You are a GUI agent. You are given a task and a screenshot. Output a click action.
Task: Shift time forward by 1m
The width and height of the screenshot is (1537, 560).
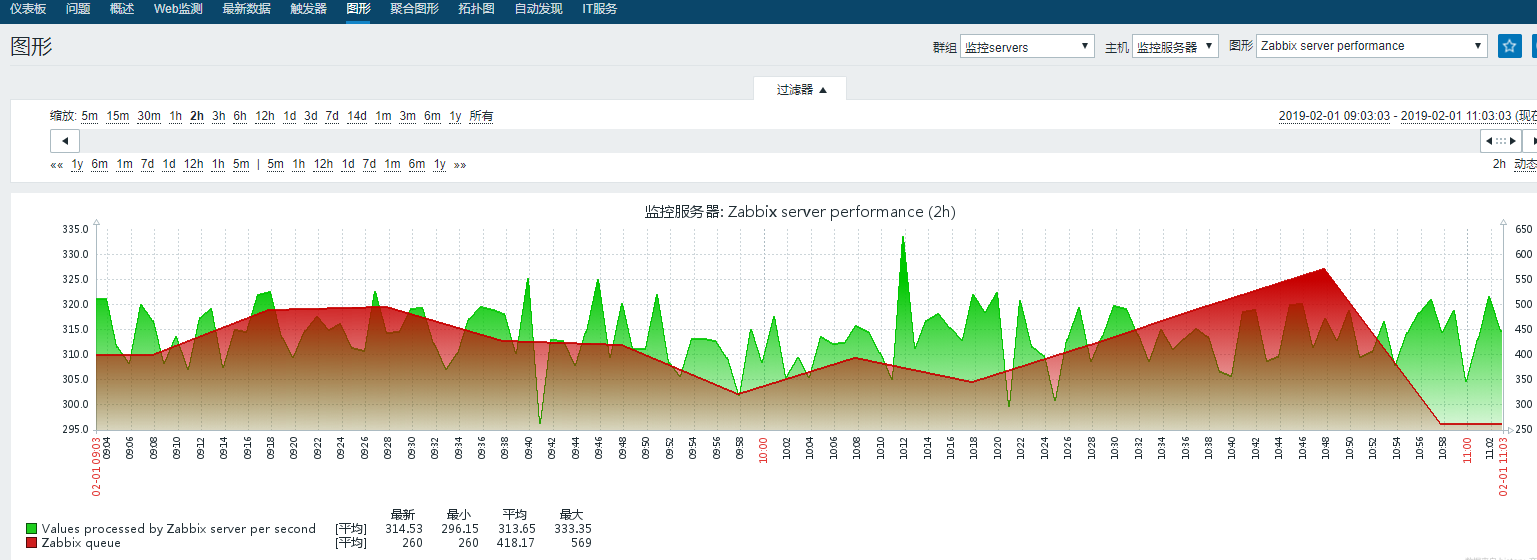coord(392,164)
